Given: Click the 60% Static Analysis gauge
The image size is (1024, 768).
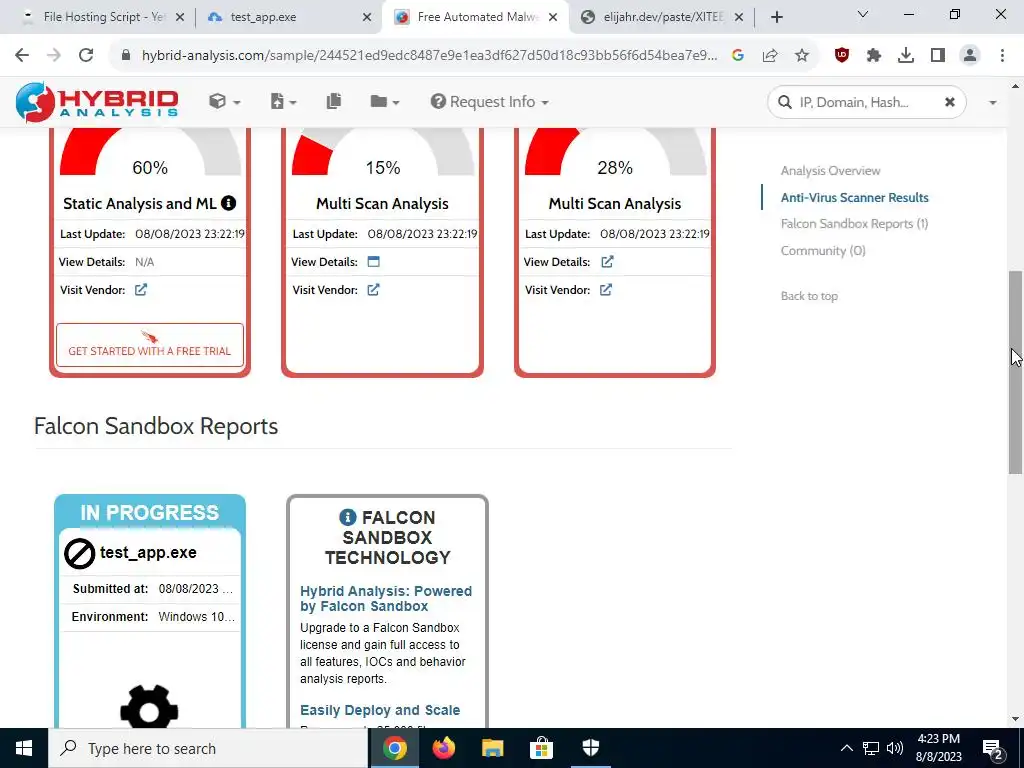Looking at the screenshot, I should [x=150, y=152].
